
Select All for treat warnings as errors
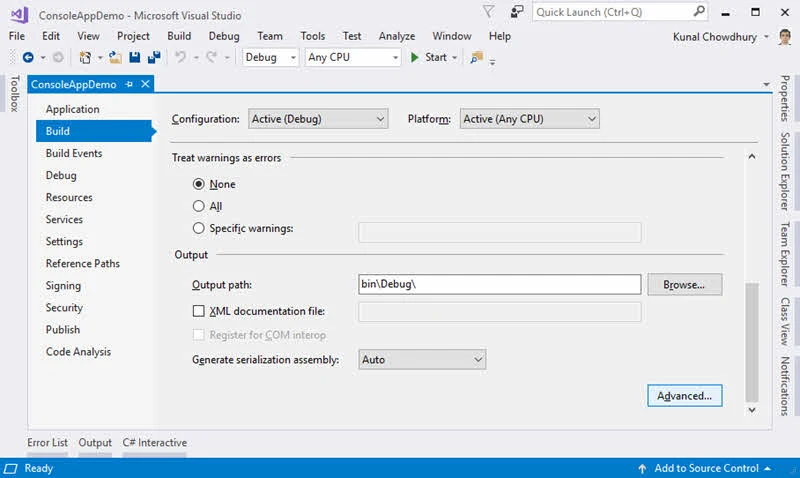tap(198, 206)
